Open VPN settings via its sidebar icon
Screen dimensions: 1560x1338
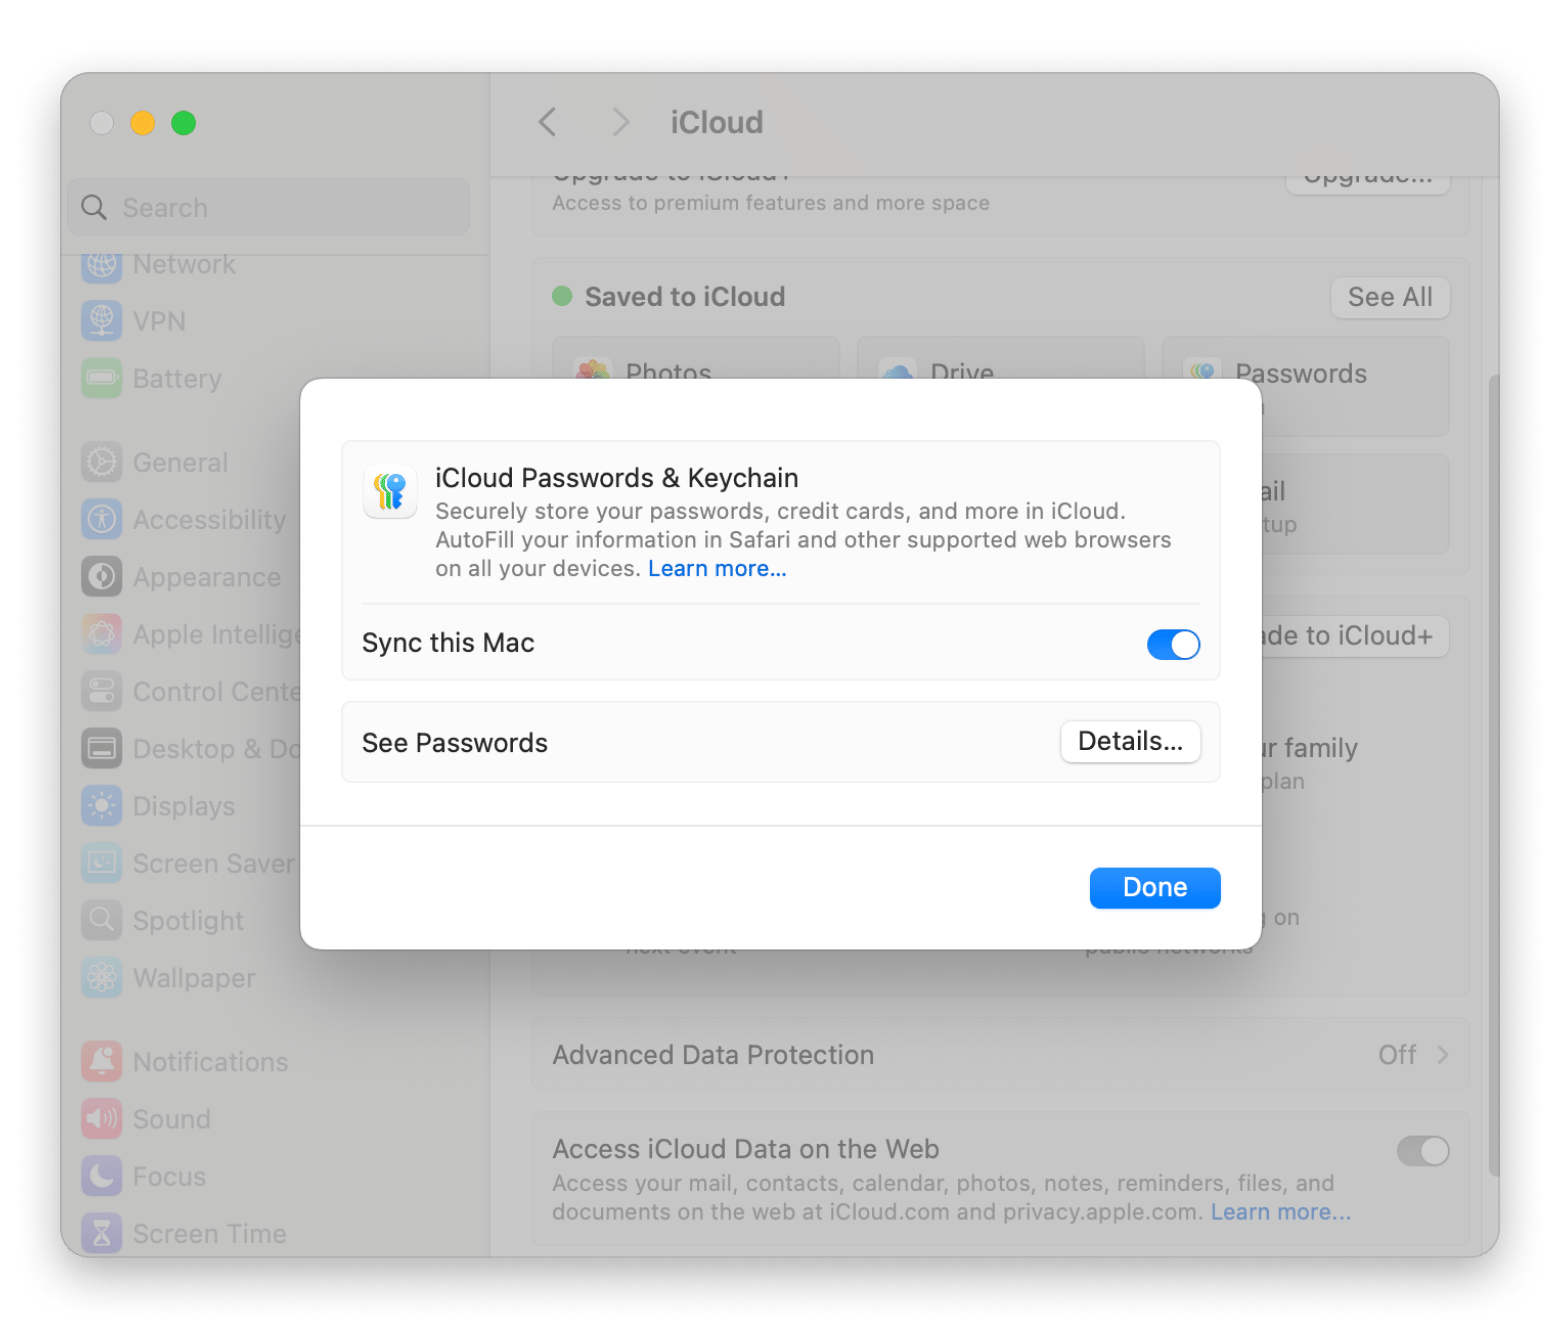pos(102,321)
